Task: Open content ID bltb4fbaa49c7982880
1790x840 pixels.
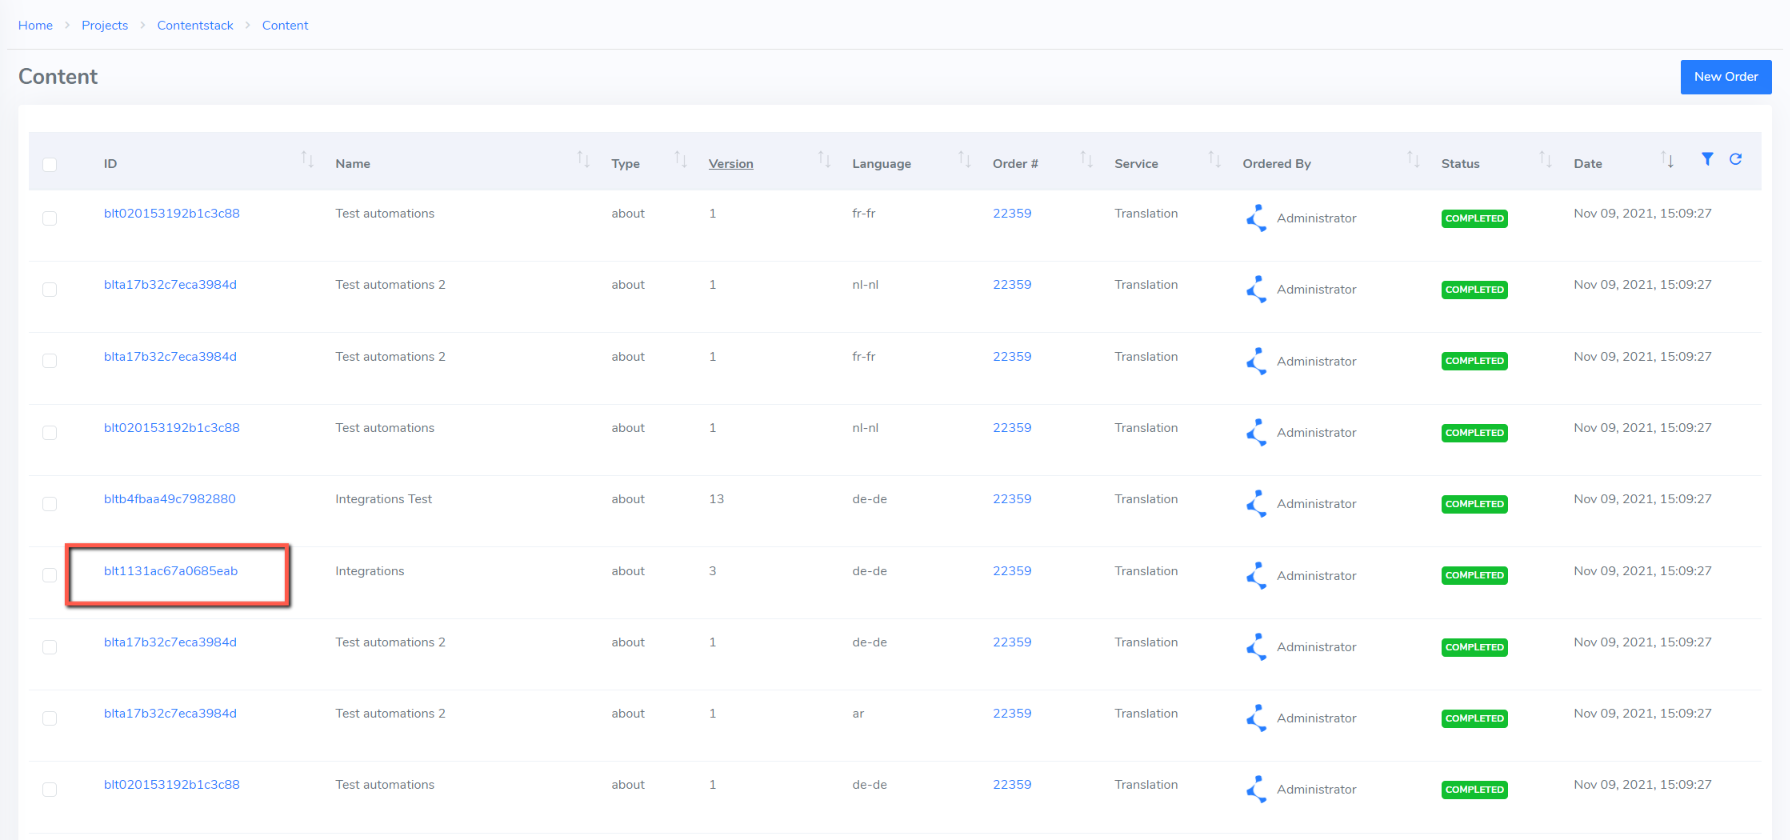Action: (170, 499)
